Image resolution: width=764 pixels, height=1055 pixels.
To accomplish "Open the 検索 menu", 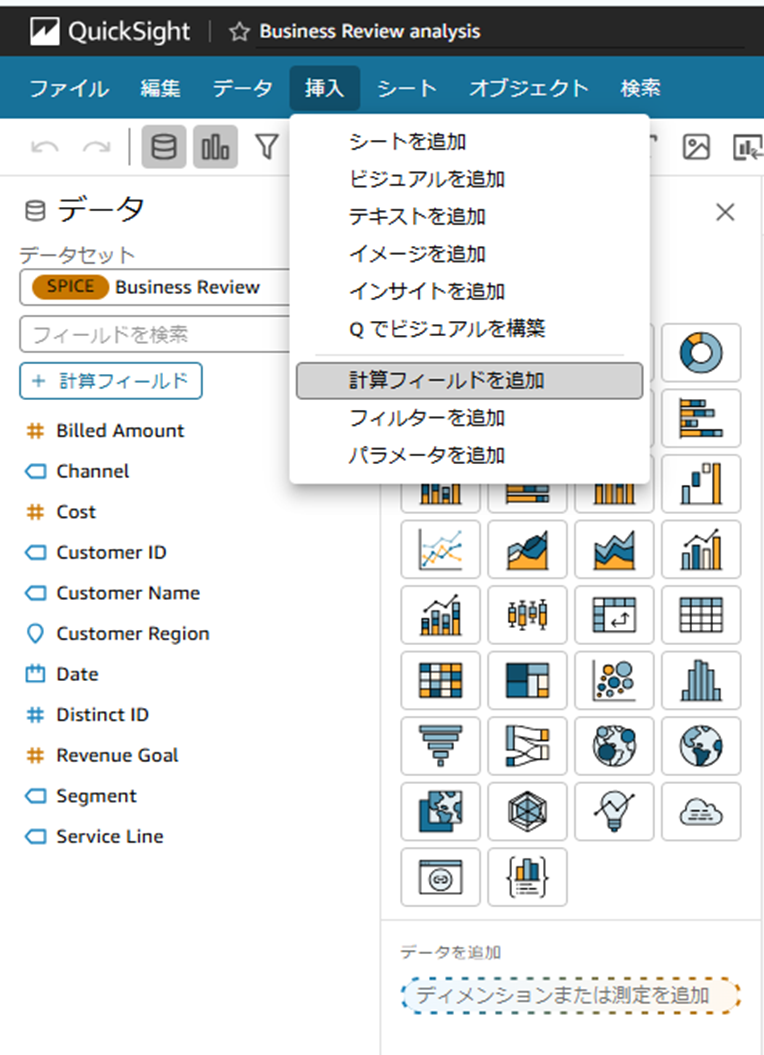I will (640, 88).
